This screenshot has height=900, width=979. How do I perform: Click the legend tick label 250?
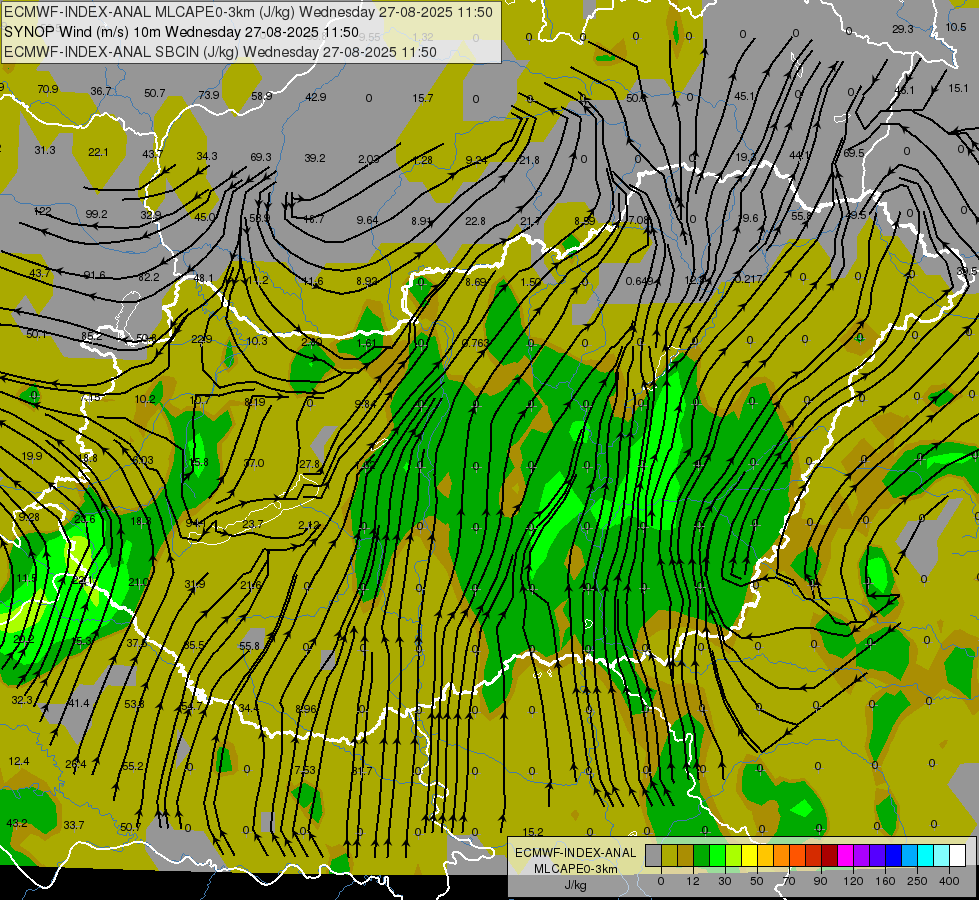(917, 881)
